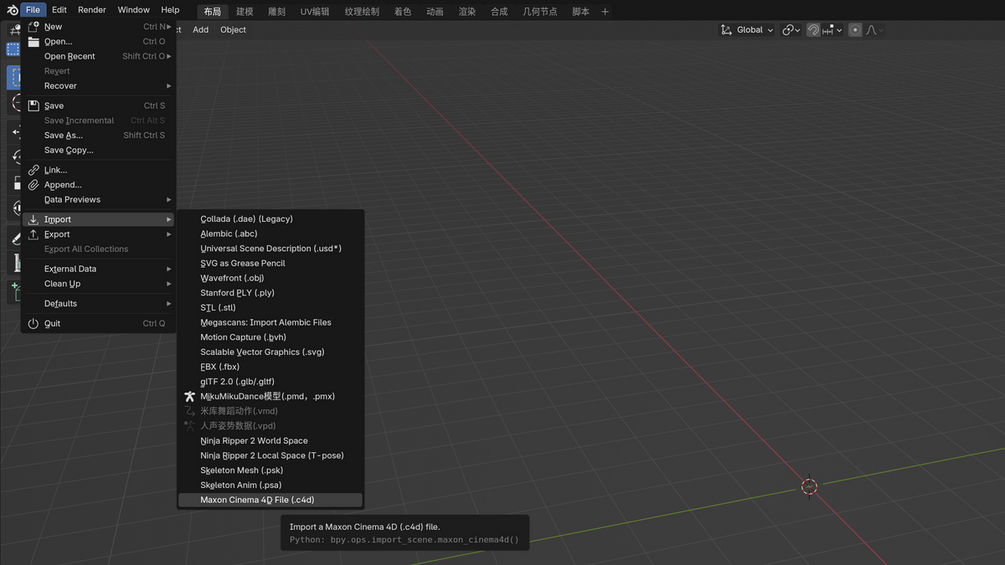1005x565 pixels.
Task: Open the Object menu in viewport header
Action: pyautogui.click(x=233, y=29)
